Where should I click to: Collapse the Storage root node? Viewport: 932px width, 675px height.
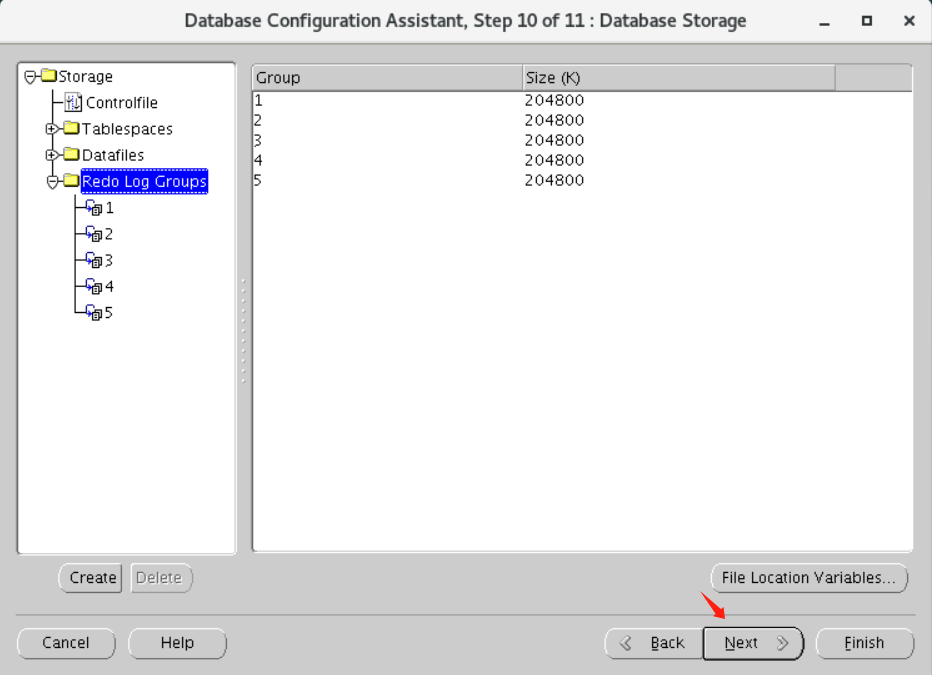[30, 77]
